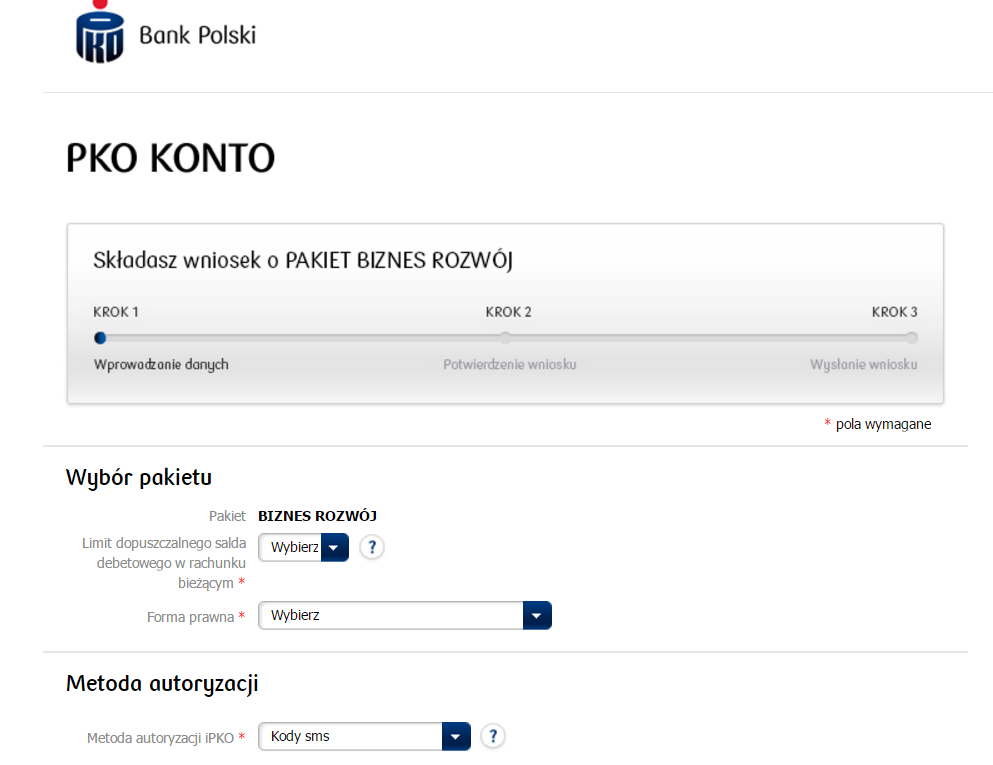Click the Bank Polski text in header
The width and height of the screenshot is (993, 765).
(x=198, y=35)
